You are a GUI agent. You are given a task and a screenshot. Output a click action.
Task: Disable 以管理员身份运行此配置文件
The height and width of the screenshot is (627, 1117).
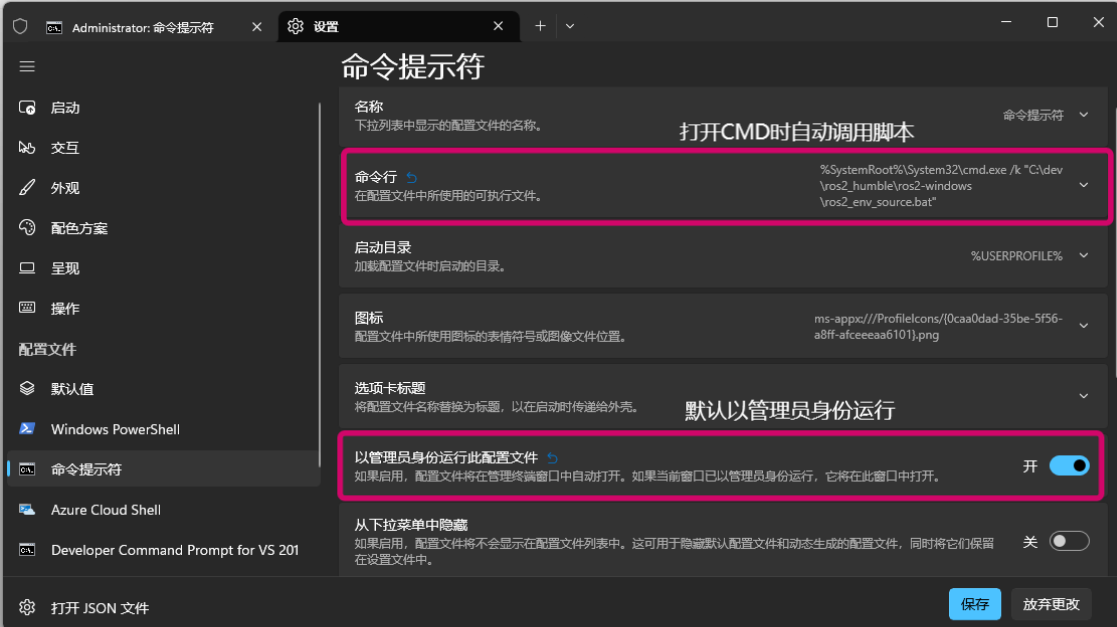[1069, 465]
